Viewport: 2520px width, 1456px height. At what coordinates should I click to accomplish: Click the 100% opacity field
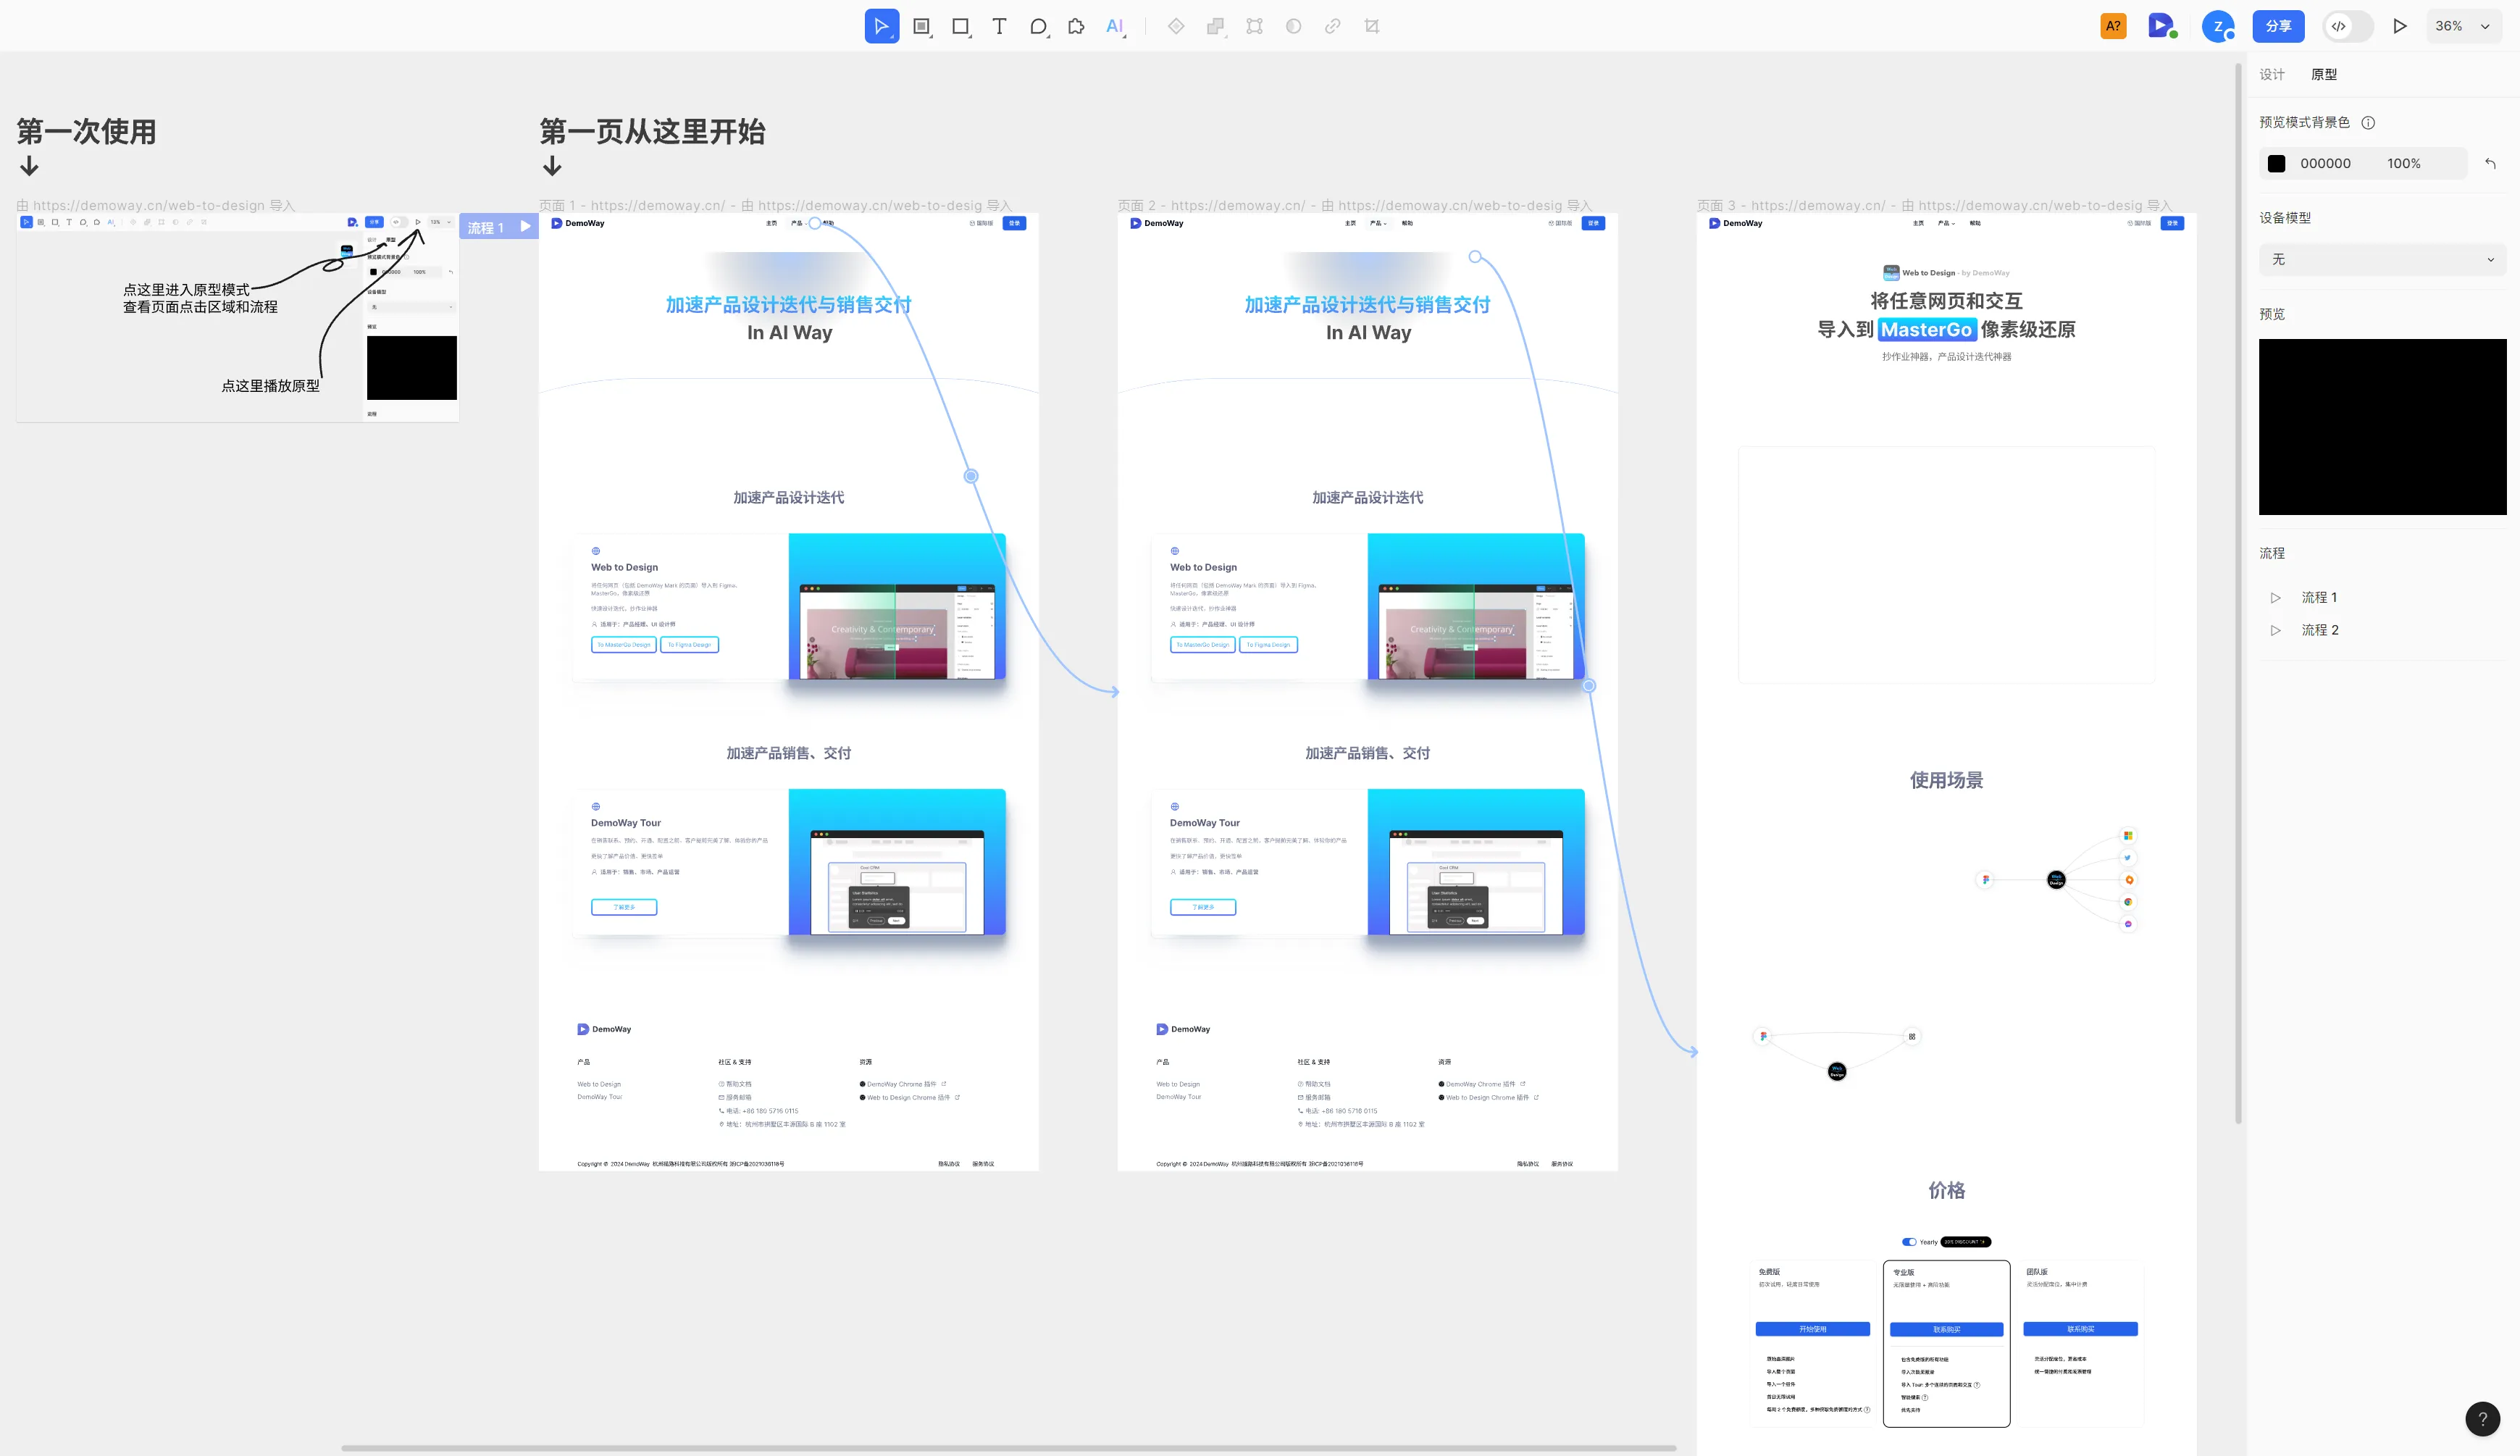click(x=2404, y=163)
